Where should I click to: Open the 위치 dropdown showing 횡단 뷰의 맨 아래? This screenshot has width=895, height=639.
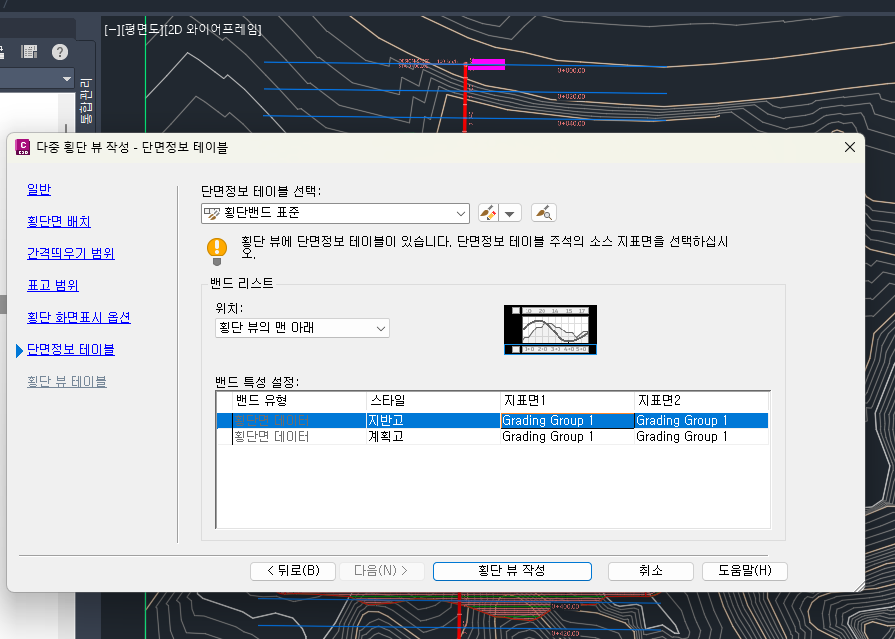302,328
